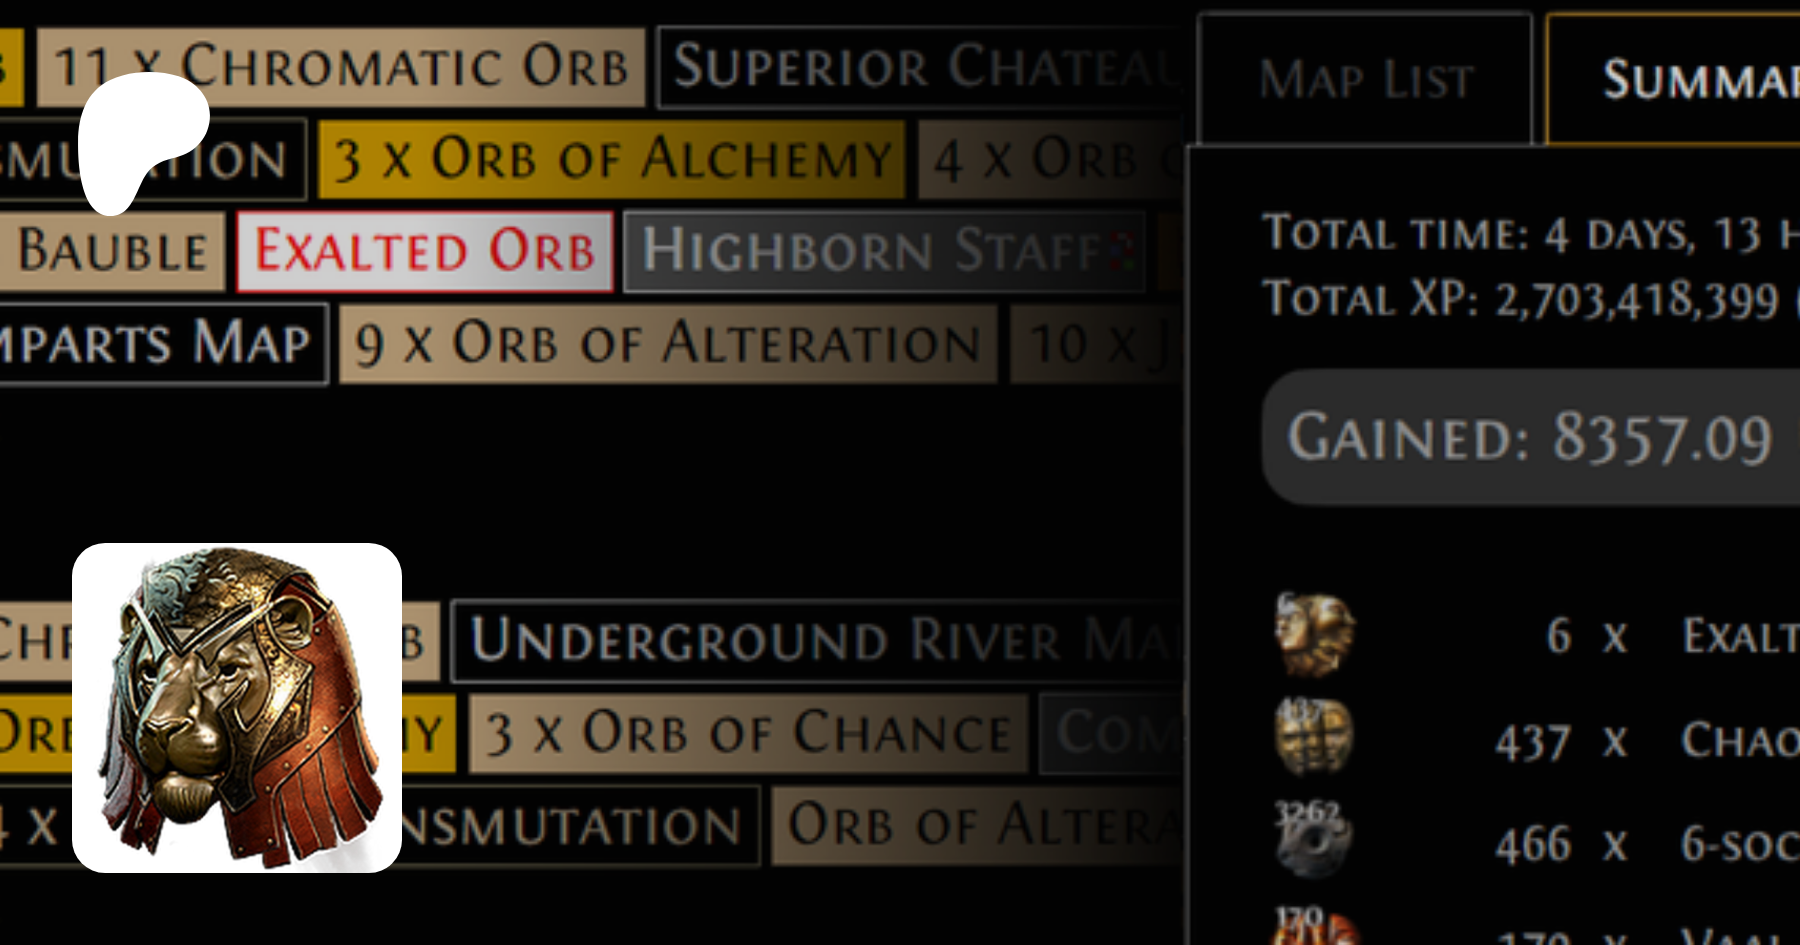Image resolution: width=1800 pixels, height=945 pixels.
Task: Click the Exalted Orb currency icon
Action: [1314, 635]
